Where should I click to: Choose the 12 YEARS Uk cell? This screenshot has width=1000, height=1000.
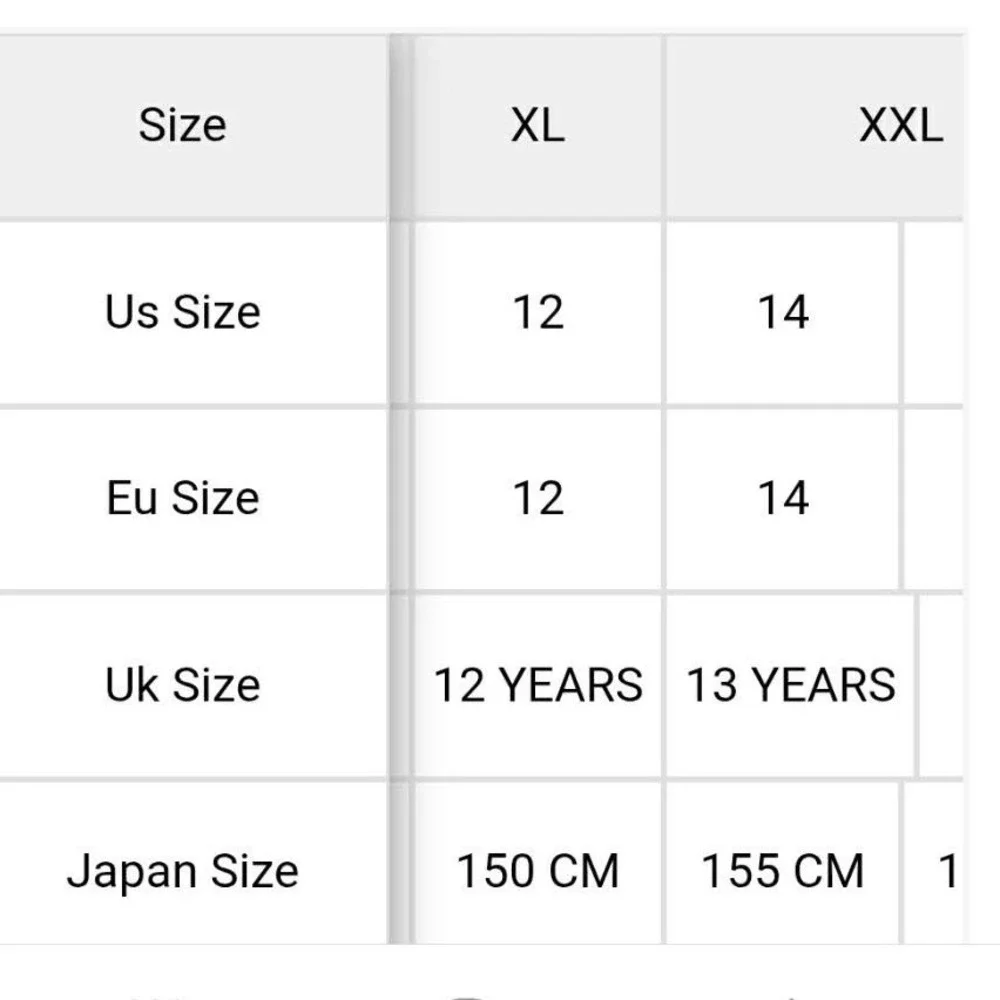(538, 685)
